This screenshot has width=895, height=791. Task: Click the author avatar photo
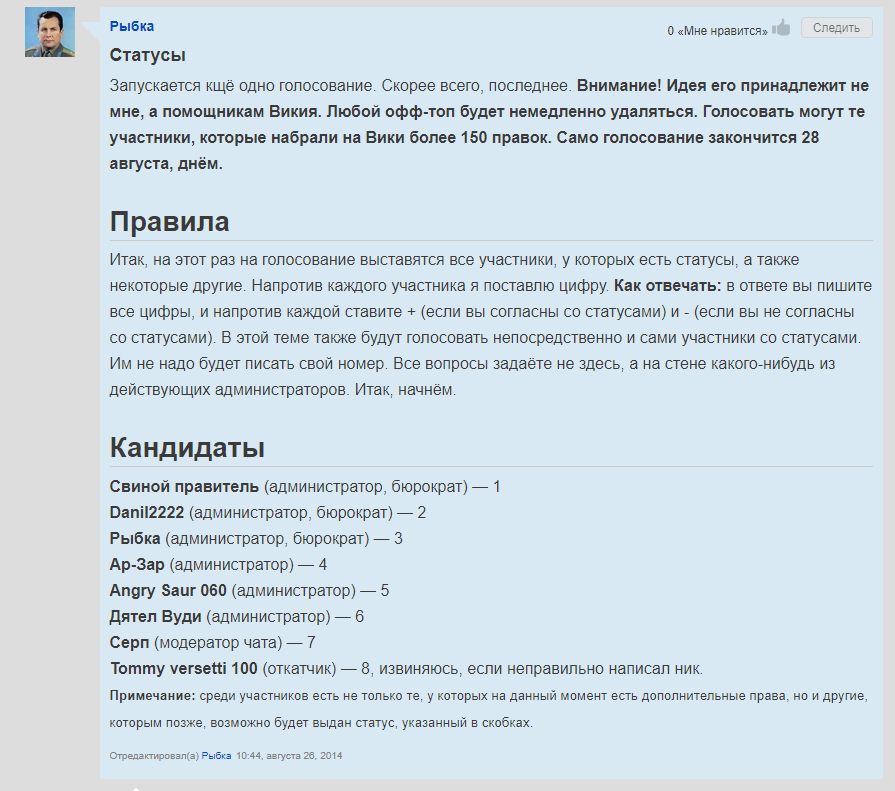pyautogui.click(x=50, y=32)
